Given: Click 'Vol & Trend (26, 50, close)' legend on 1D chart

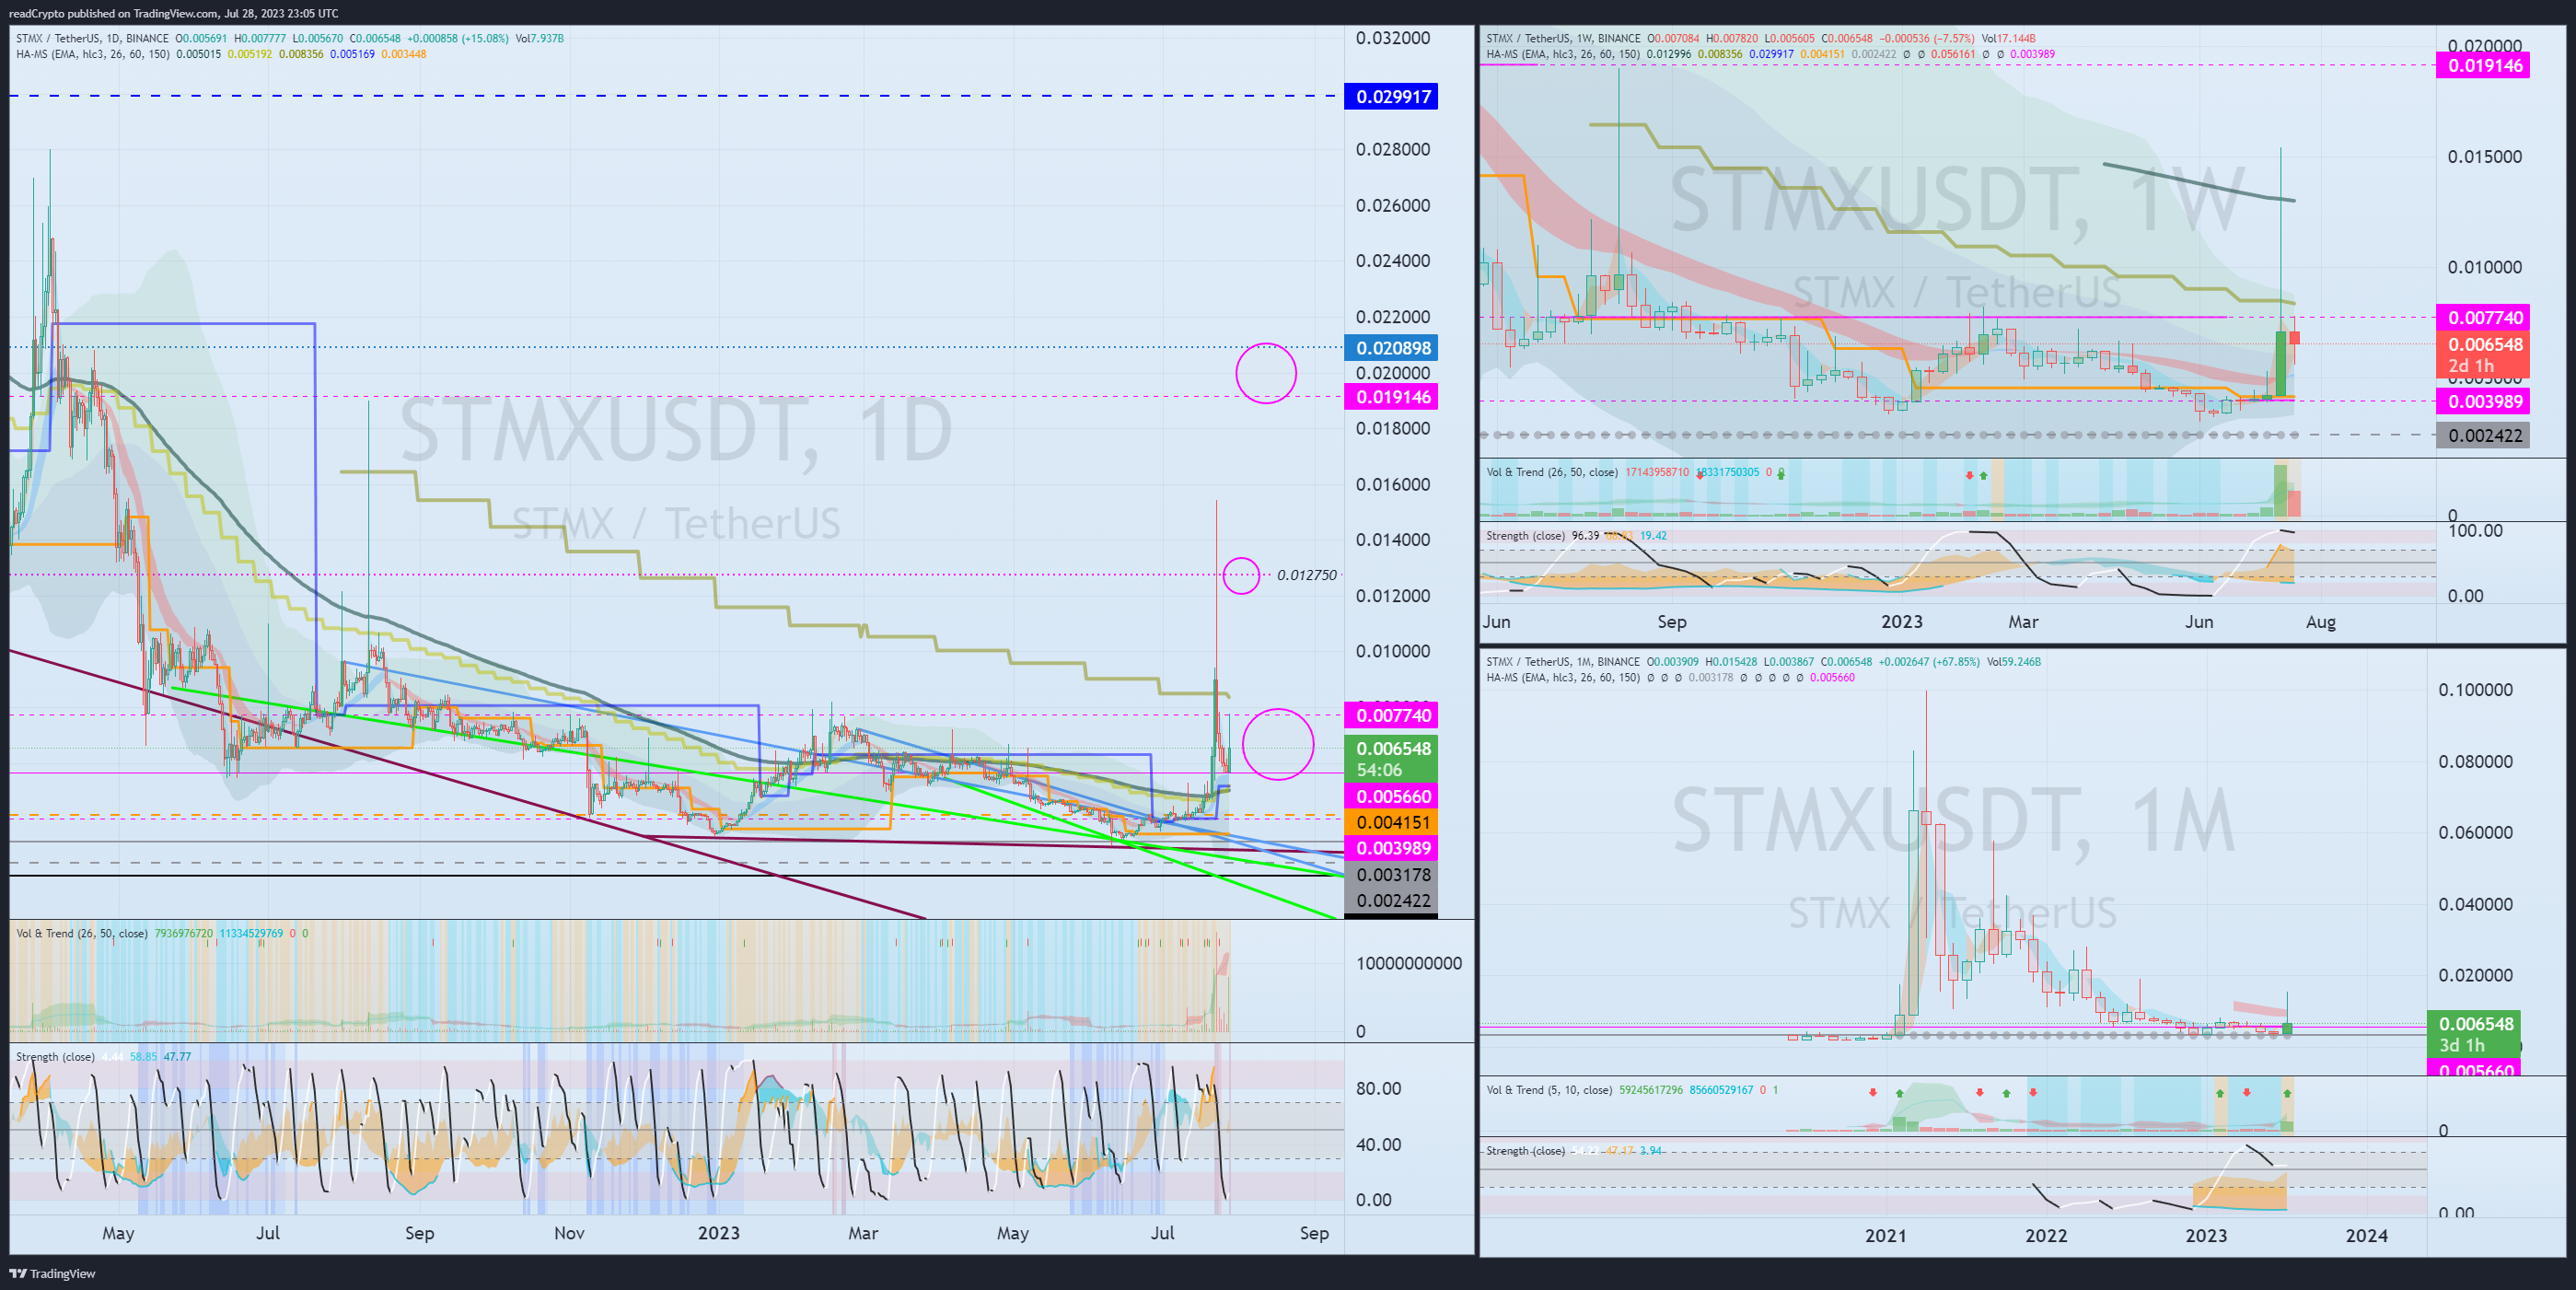Looking at the screenshot, I should coord(82,933).
